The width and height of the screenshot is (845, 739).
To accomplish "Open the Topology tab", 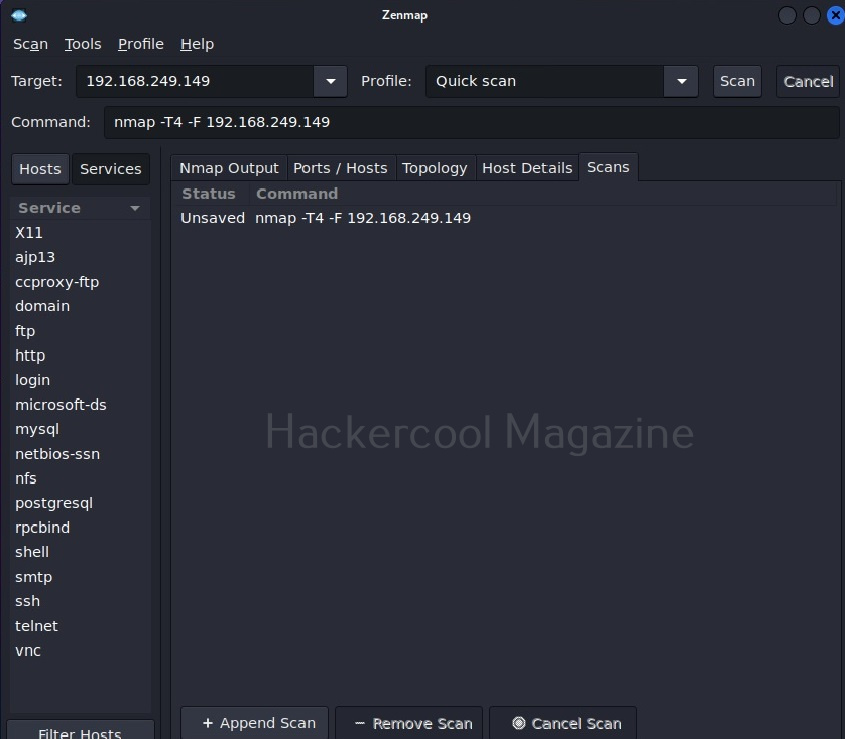I will 435,168.
